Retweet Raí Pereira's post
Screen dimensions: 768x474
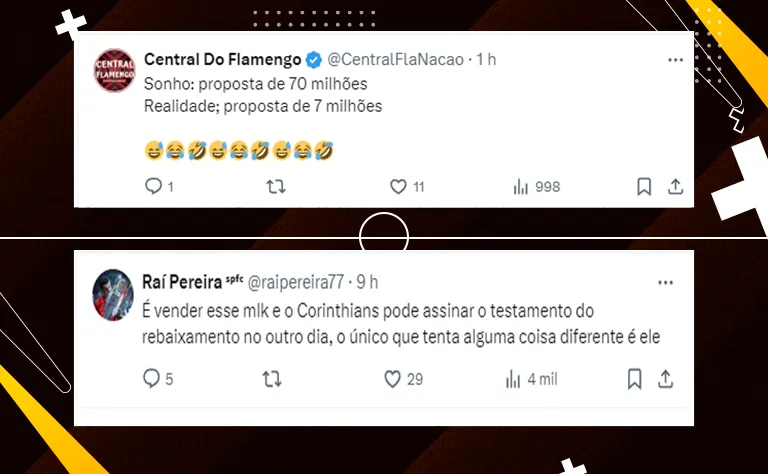click(271, 379)
